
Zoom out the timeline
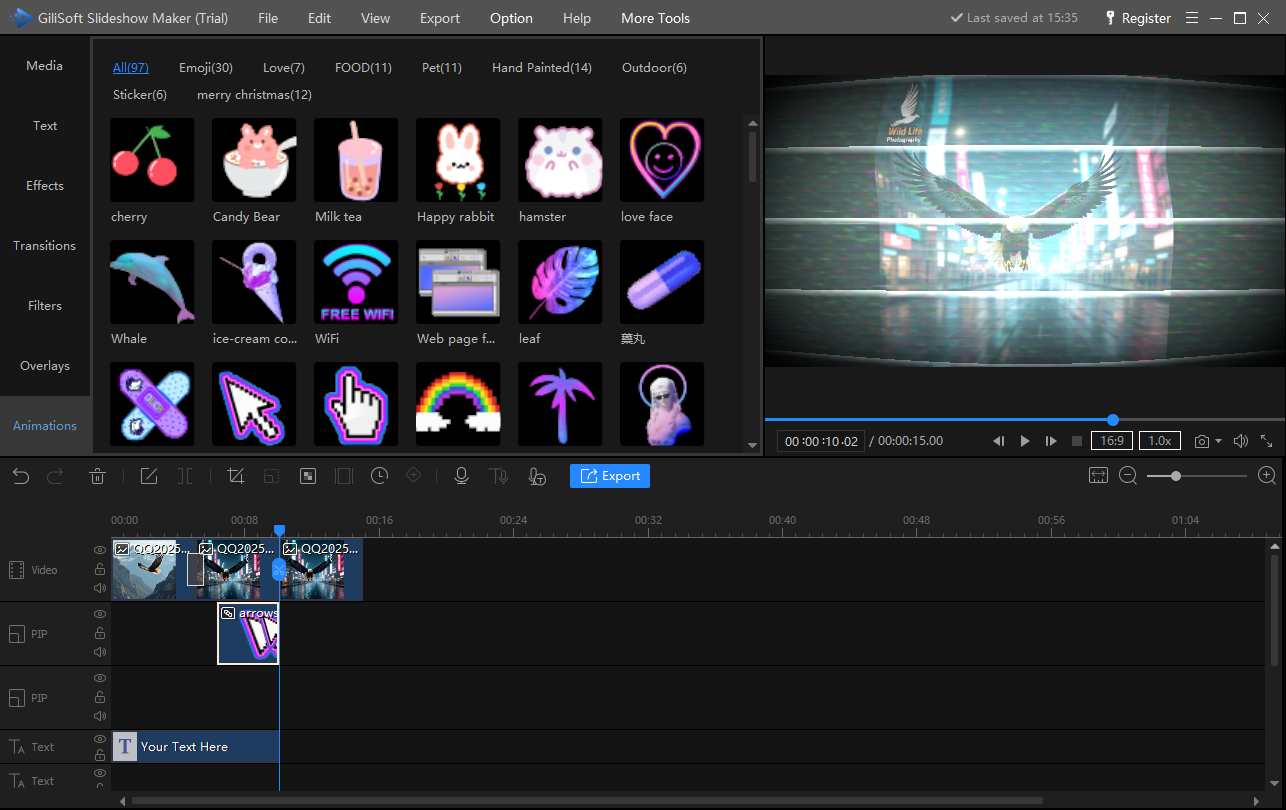1128,476
